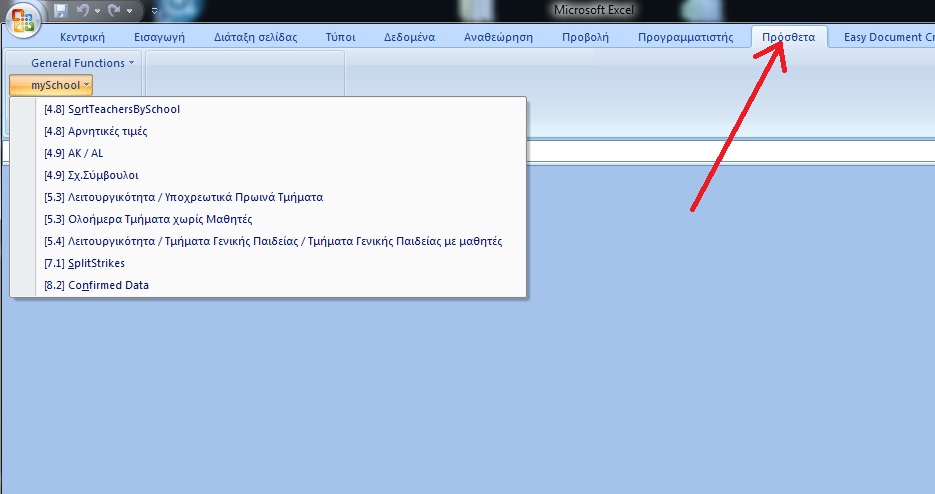Go to the Διάταξη σελίδας tab

255,38
